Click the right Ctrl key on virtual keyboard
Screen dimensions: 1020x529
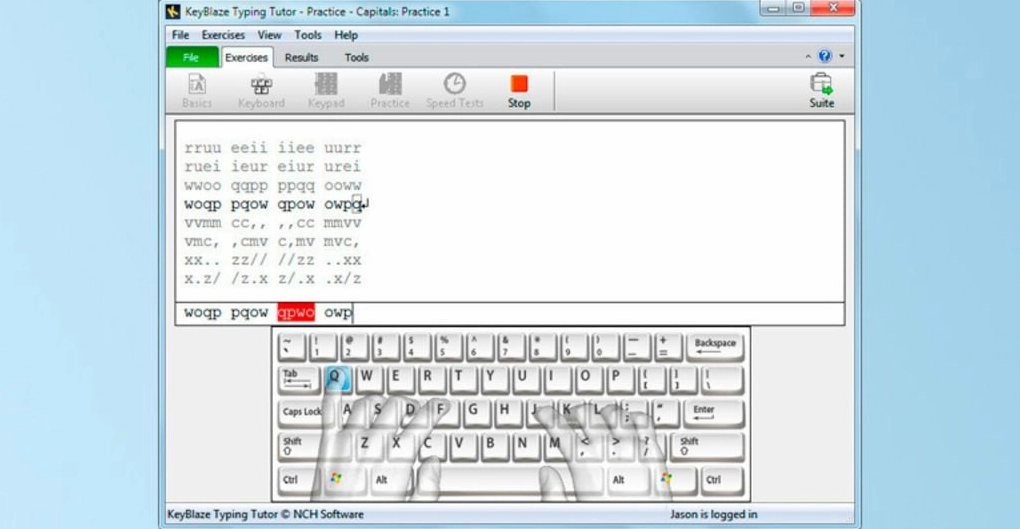(x=722, y=480)
